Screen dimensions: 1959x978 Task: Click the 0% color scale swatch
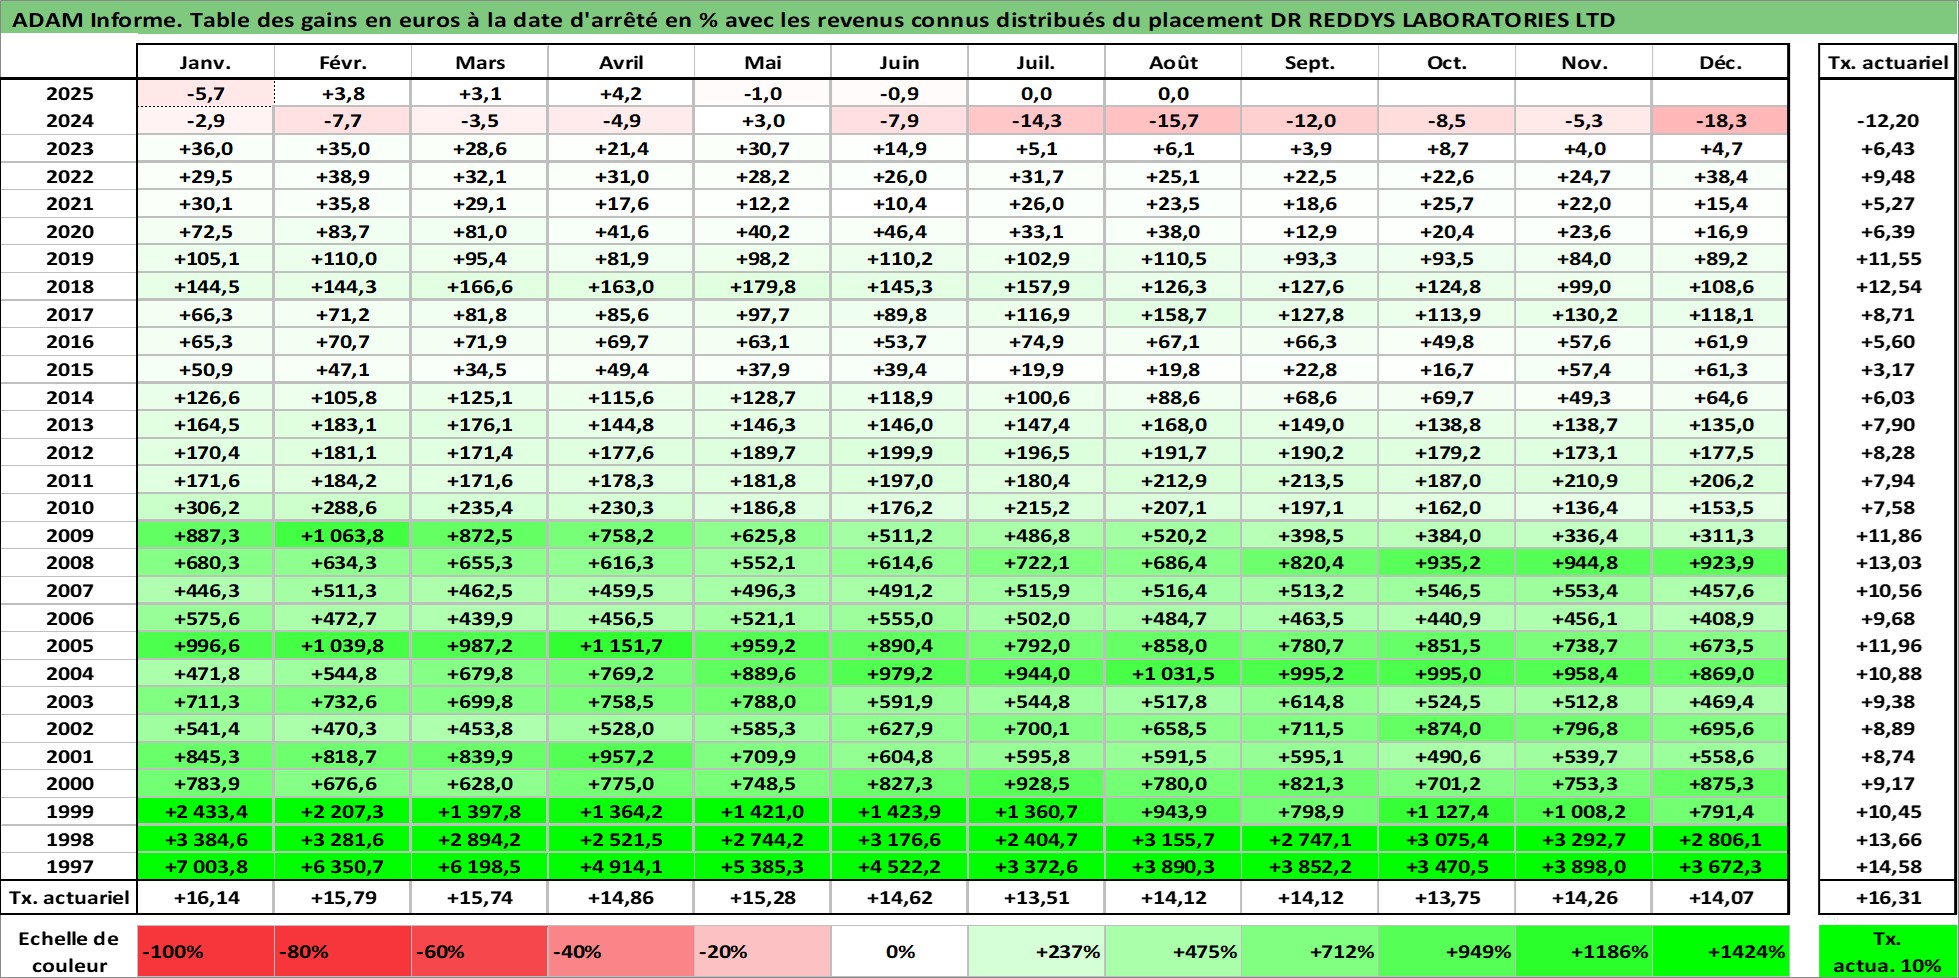(x=899, y=951)
